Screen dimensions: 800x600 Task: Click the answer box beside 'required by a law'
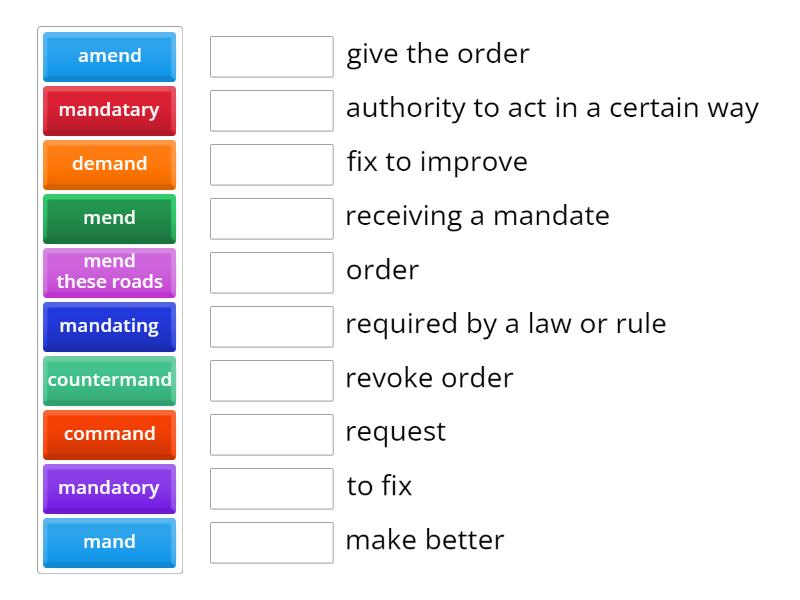tap(271, 326)
